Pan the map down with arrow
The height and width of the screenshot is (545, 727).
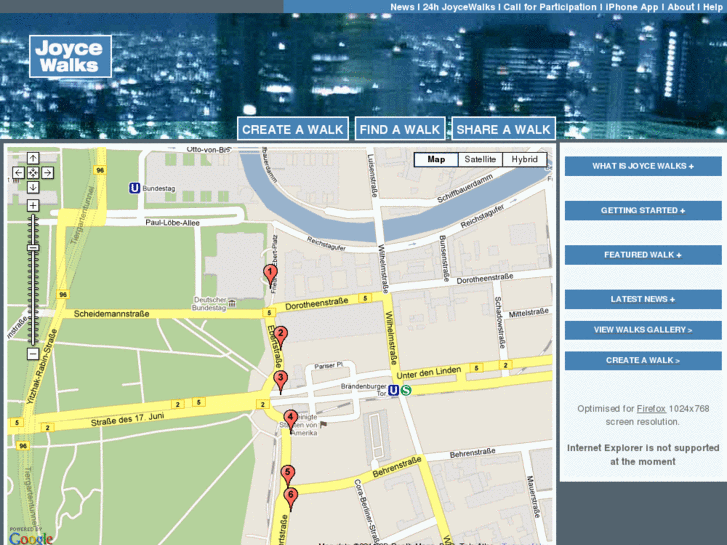[33, 187]
